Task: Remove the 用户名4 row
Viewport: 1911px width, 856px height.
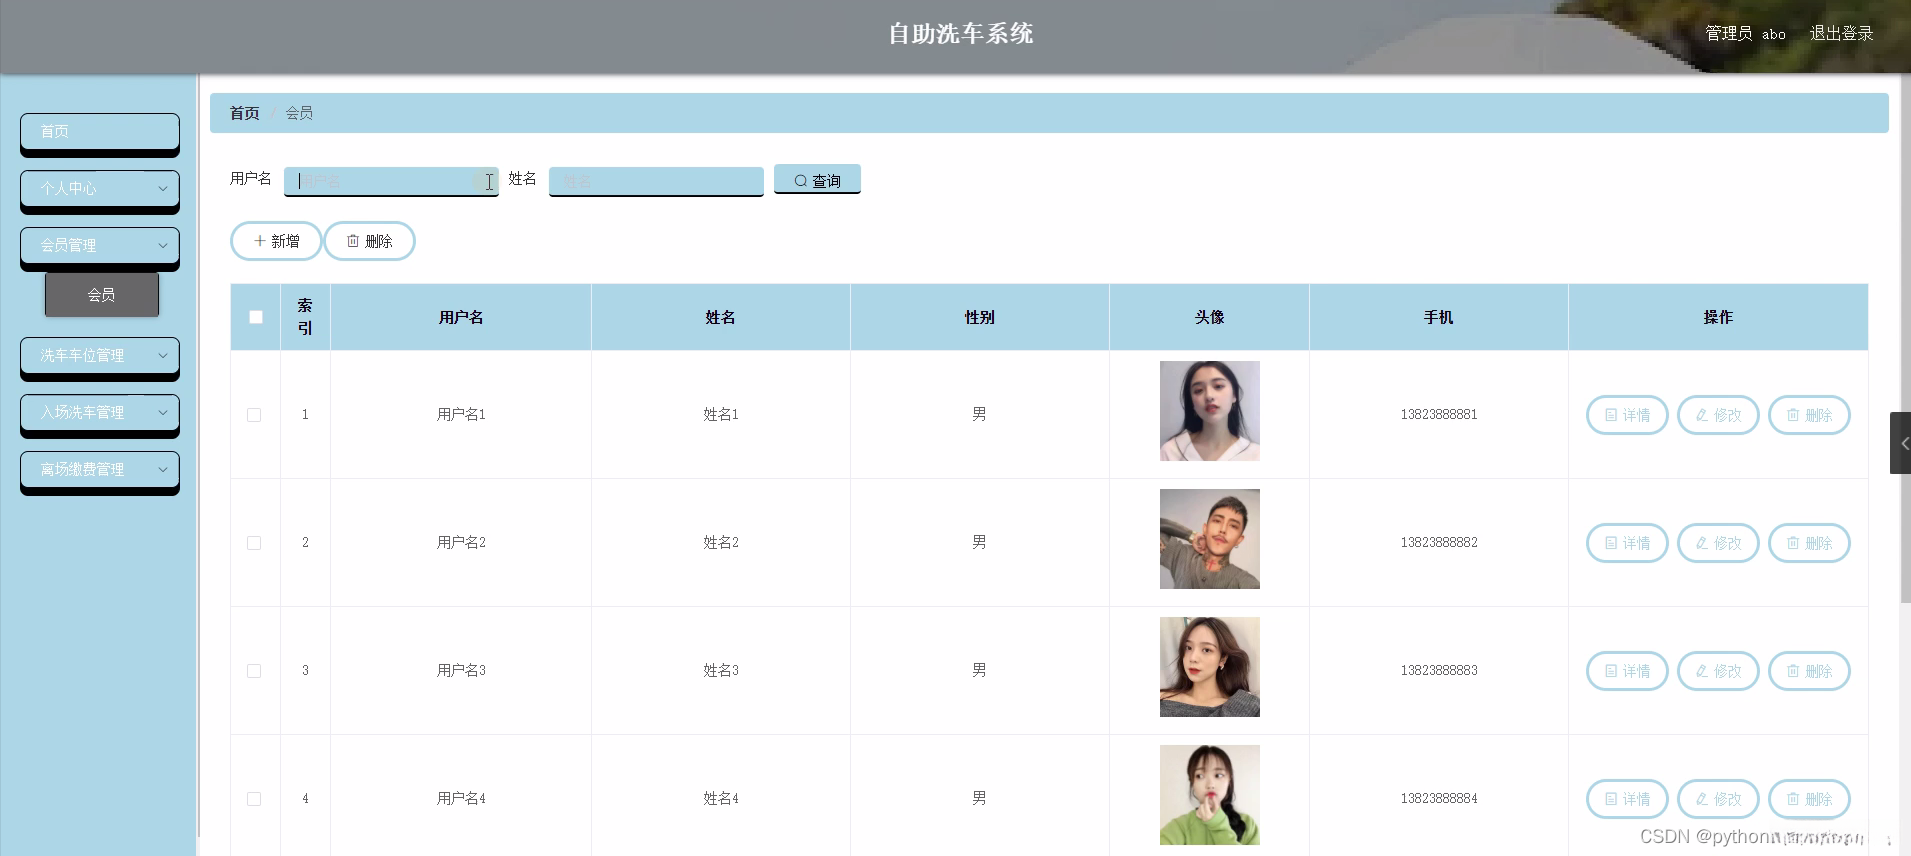Action: tap(1809, 799)
